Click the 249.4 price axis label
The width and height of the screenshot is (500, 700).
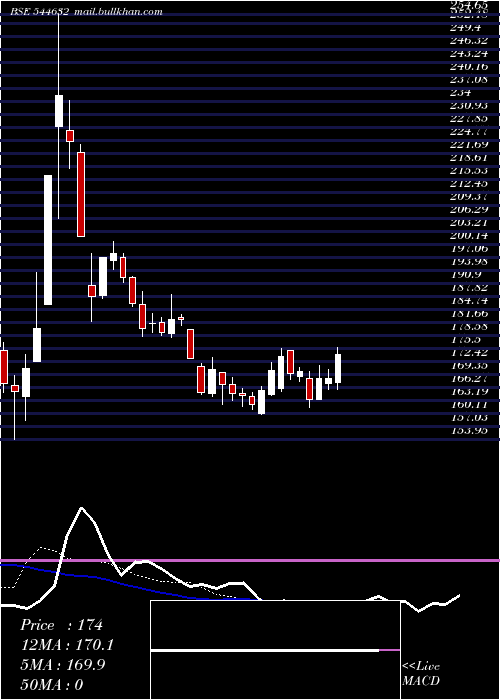[466, 28]
